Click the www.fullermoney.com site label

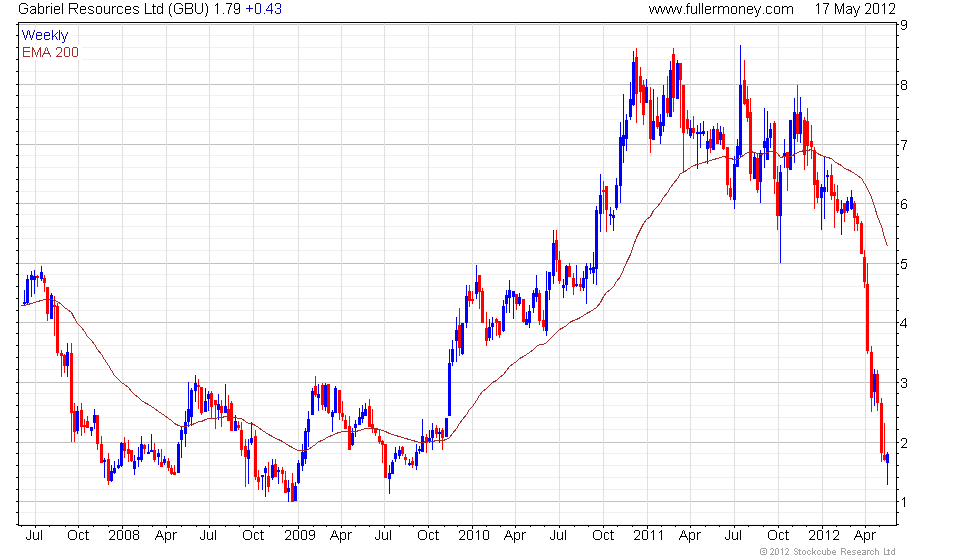(721, 9)
